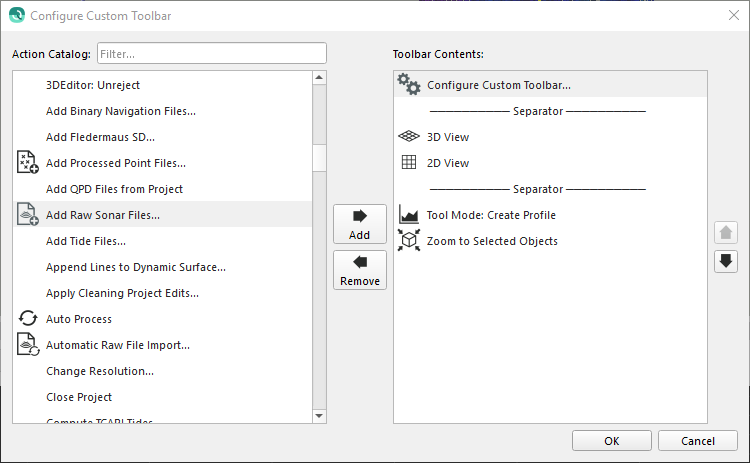This screenshot has height=463, width=750.
Task: Click the Create Profile tool icon
Action: click(408, 215)
